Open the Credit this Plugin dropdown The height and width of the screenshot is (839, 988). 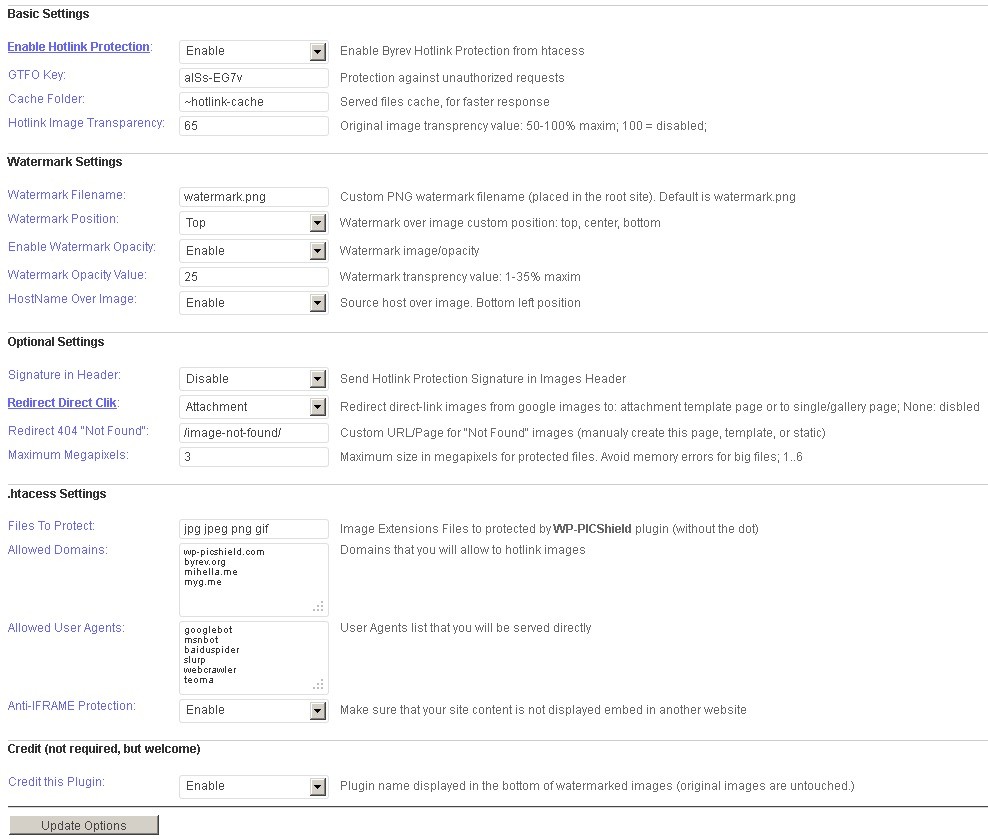253,786
